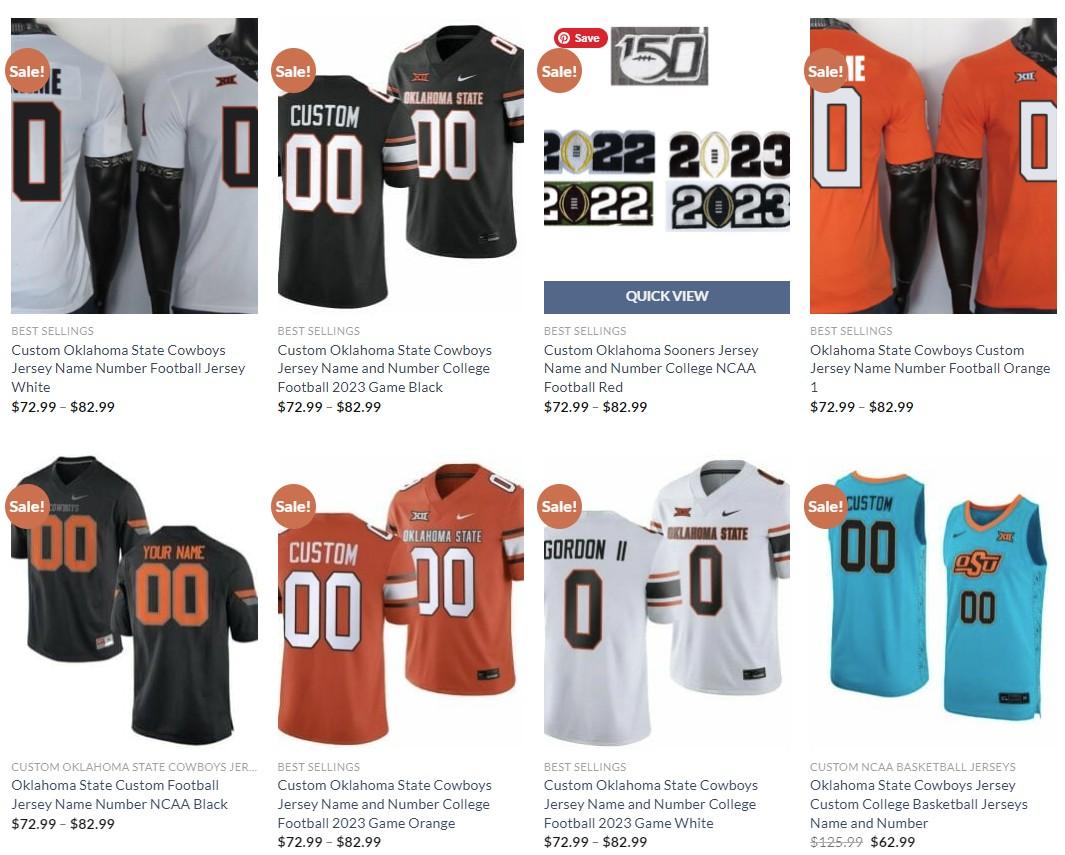The height and width of the screenshot is (855, 1065).
Task: Click Sale badge on orange custom jersey
Action: pos(825,71)
